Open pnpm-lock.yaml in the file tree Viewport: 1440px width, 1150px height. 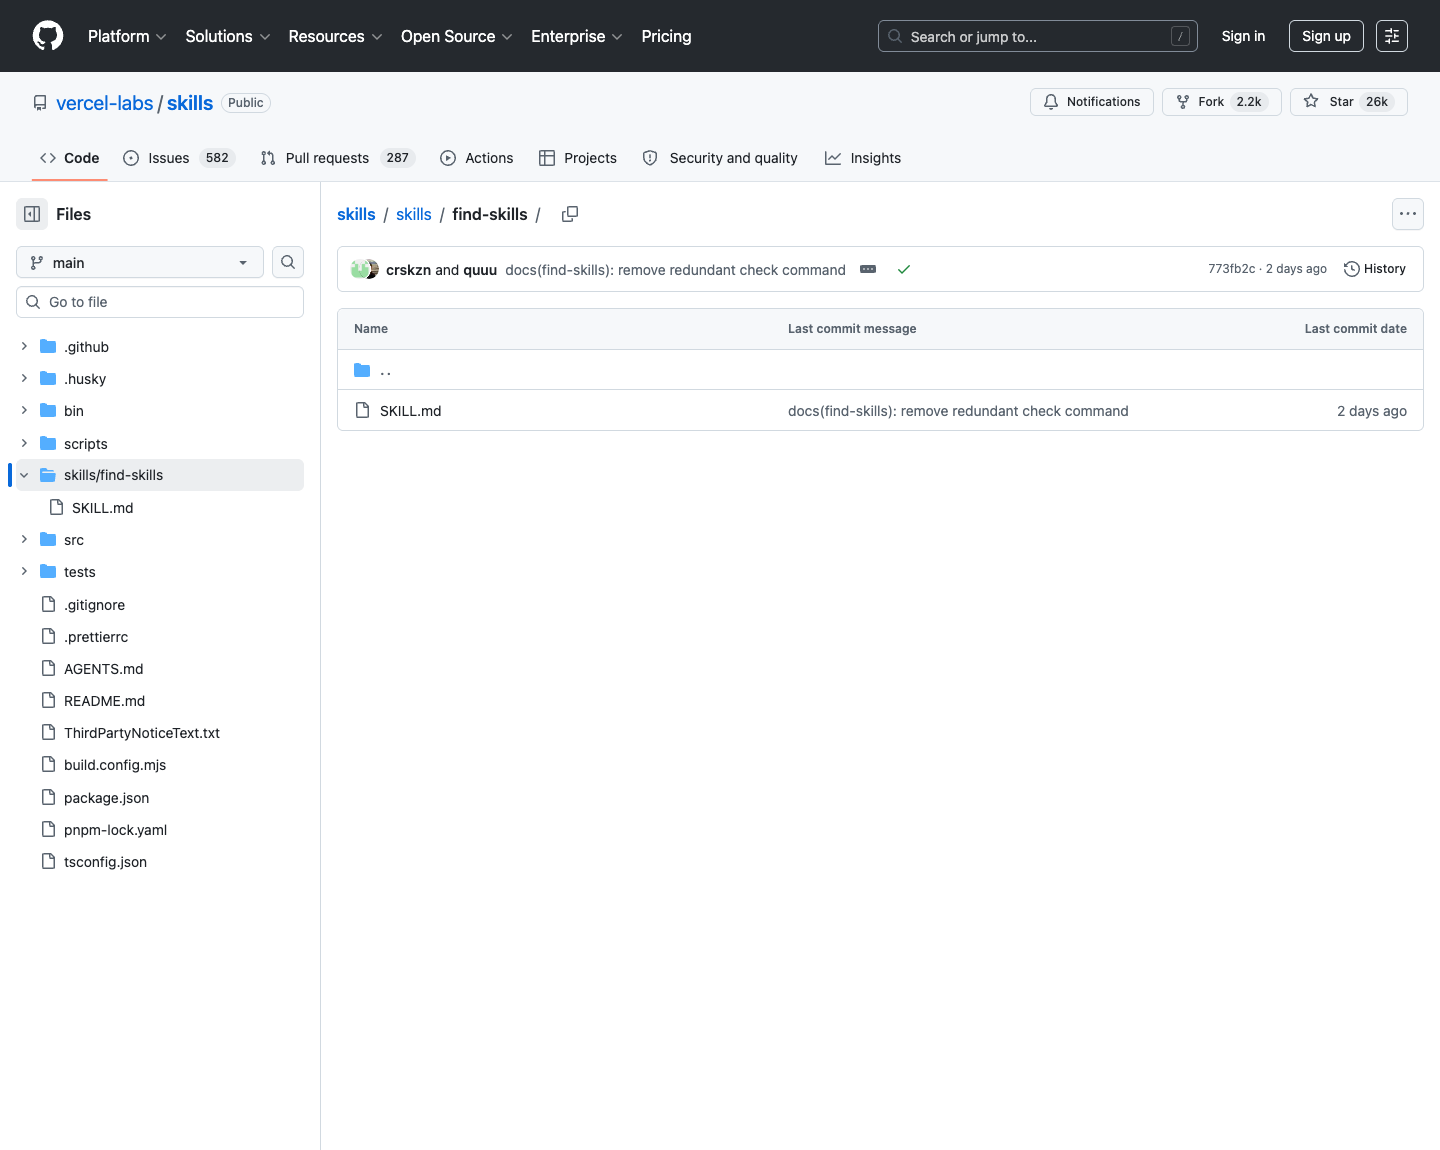tap(160, 829)
